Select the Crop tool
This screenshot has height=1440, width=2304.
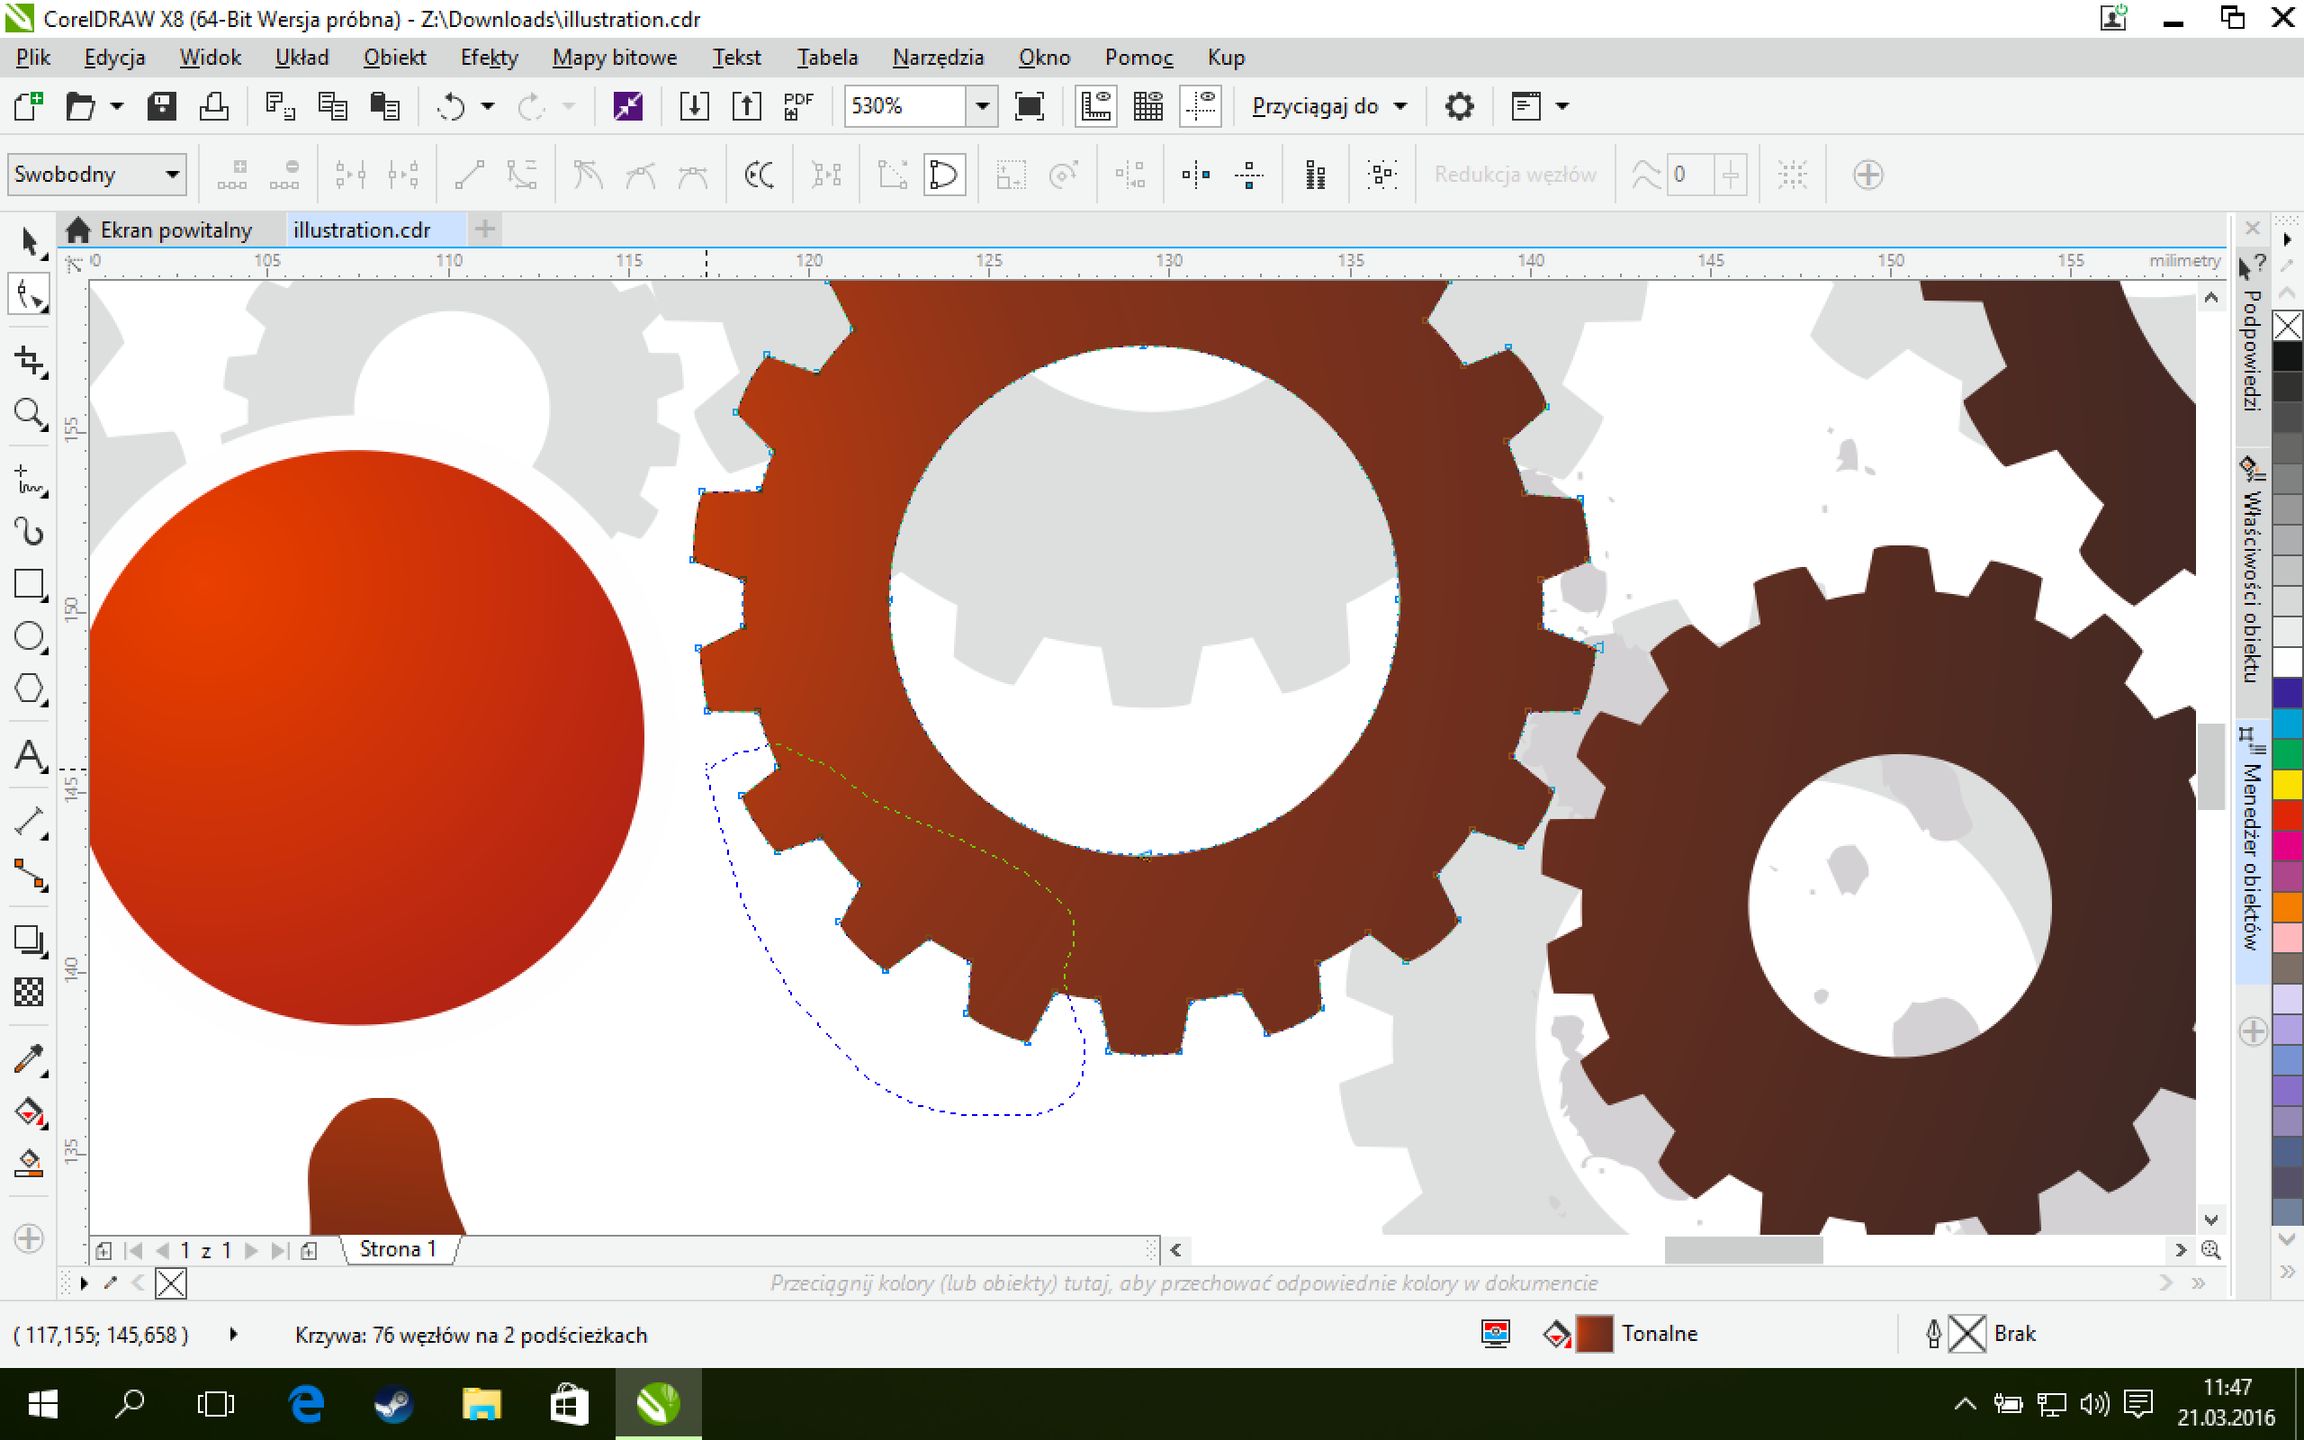29,361
